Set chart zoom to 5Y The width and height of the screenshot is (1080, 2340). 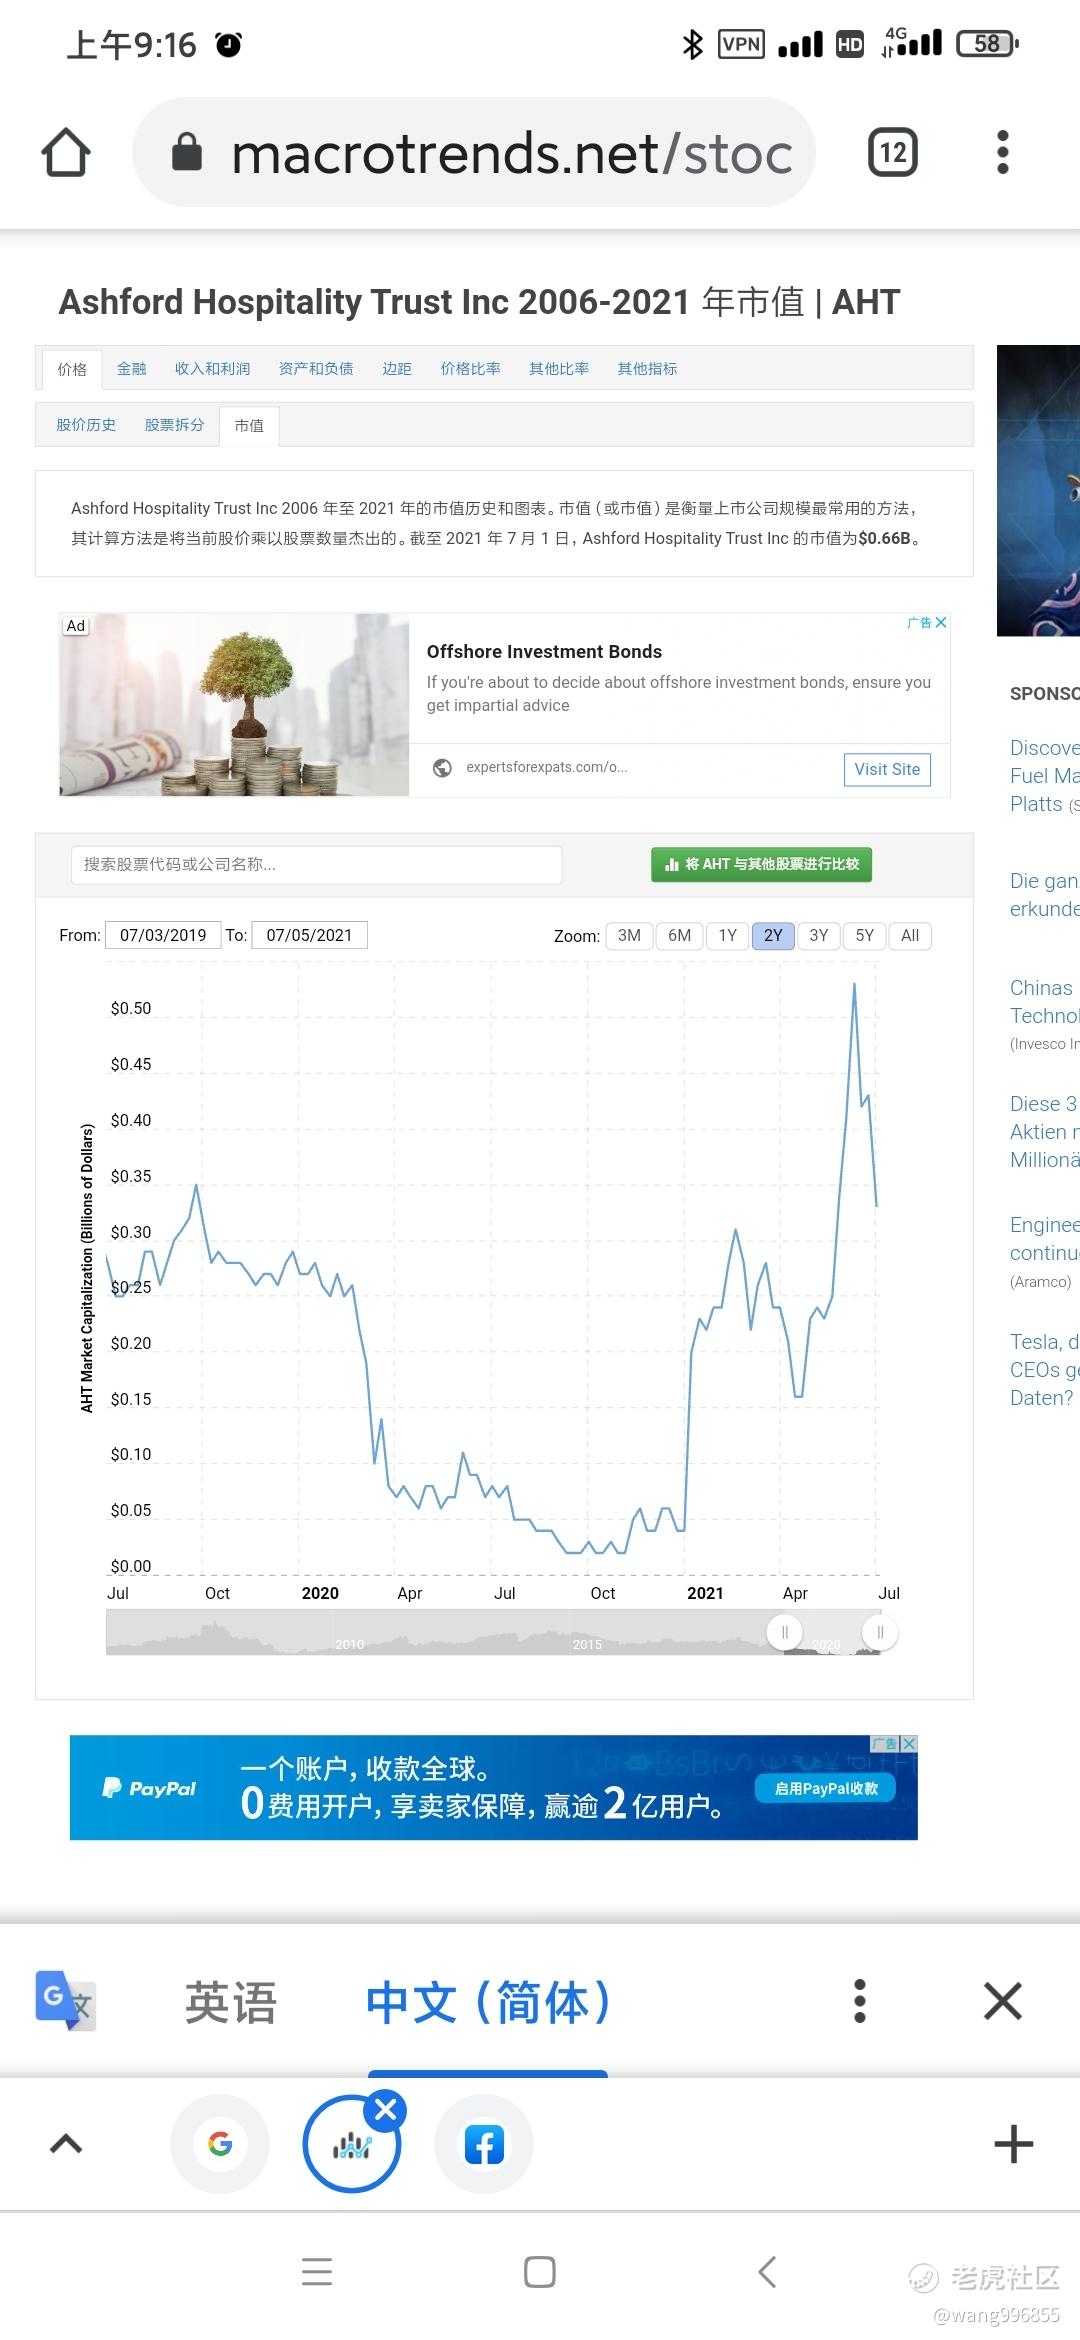[x=865, y=936]
